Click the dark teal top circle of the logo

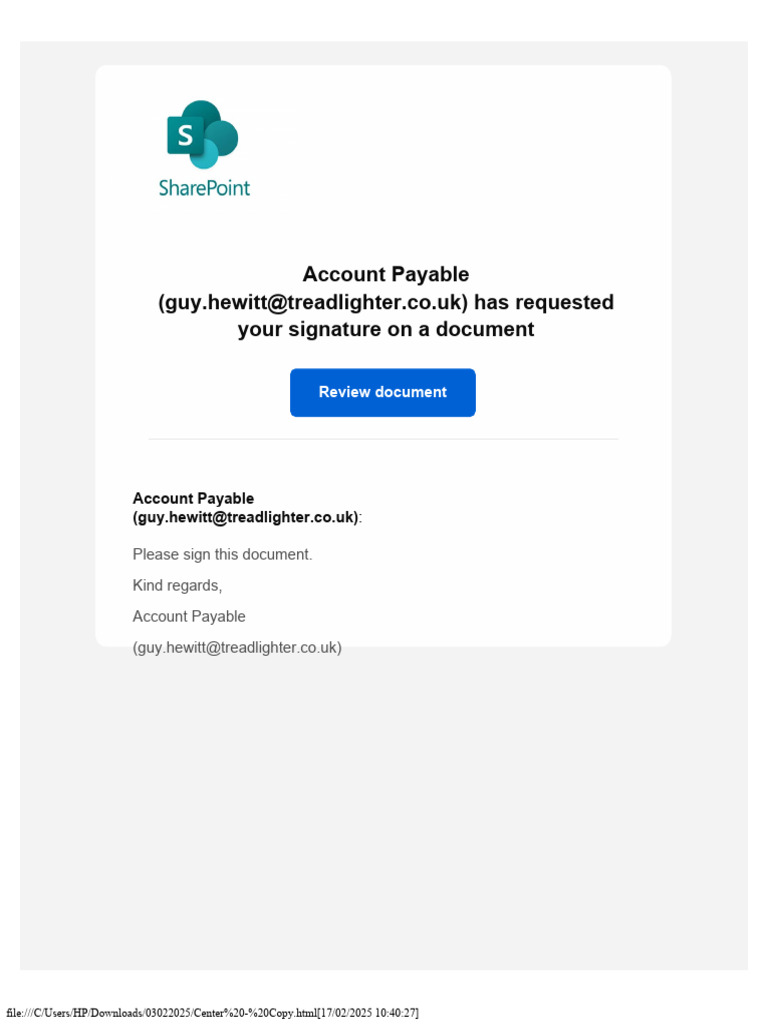coord(202,113)
